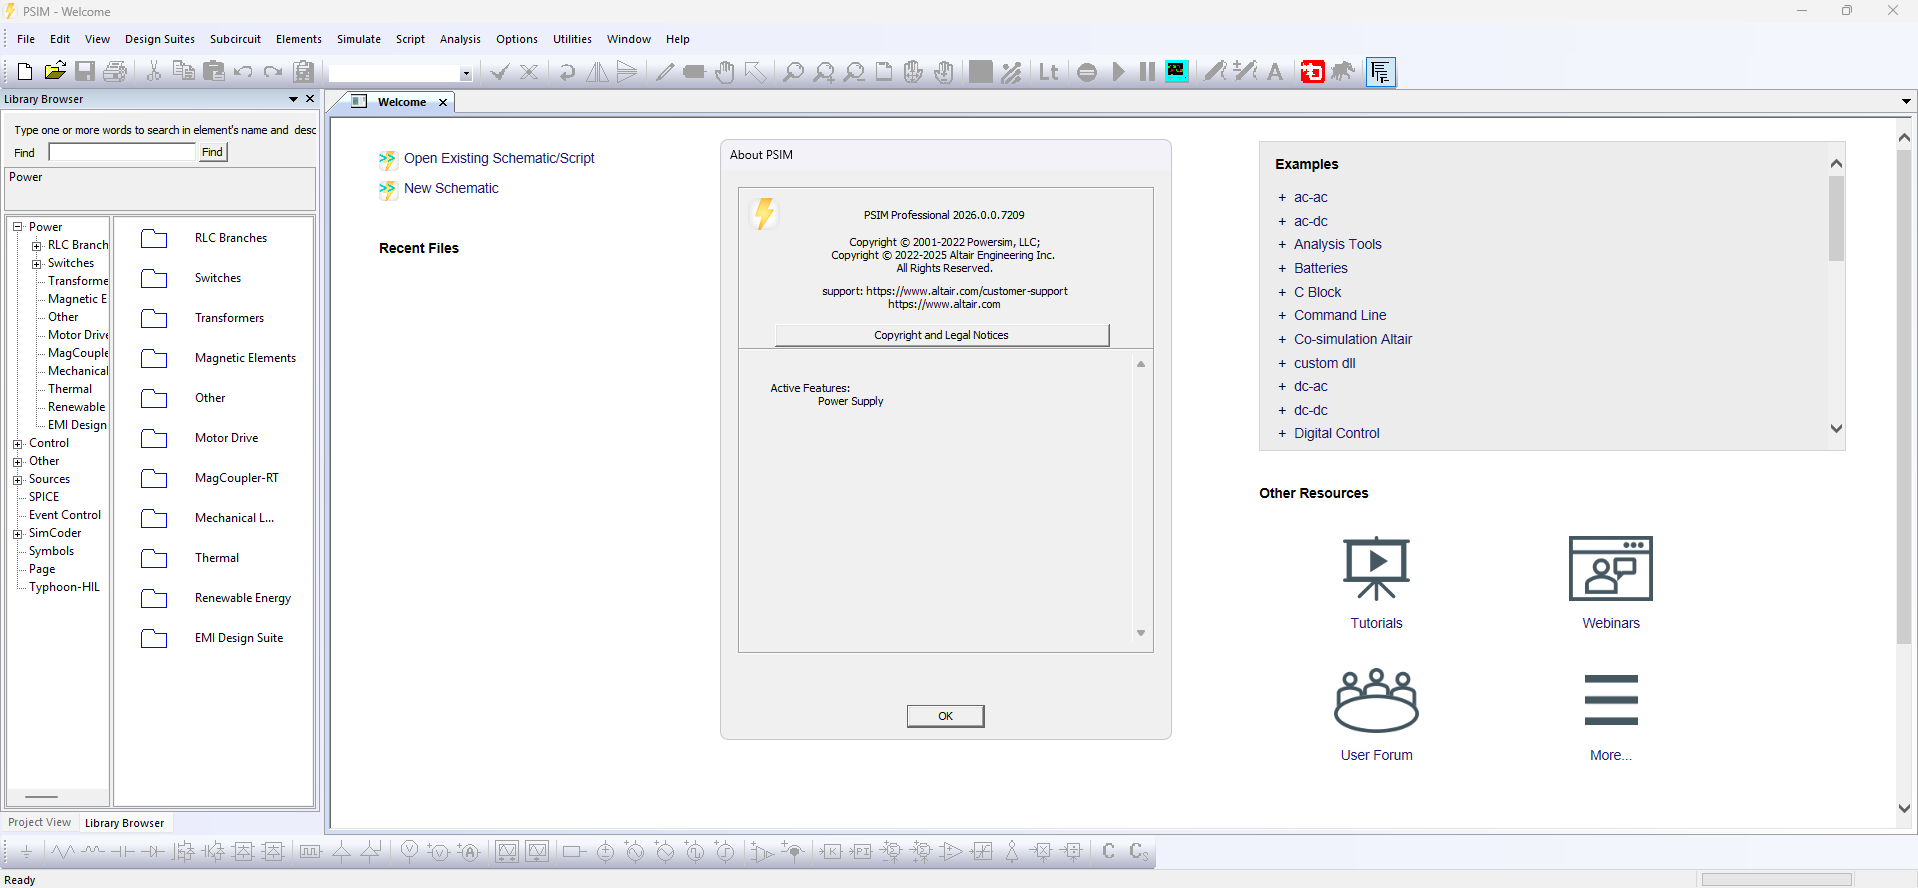Click the library Find search field
The width and height of the screenshot is (1918, 888).
[122, 152]
